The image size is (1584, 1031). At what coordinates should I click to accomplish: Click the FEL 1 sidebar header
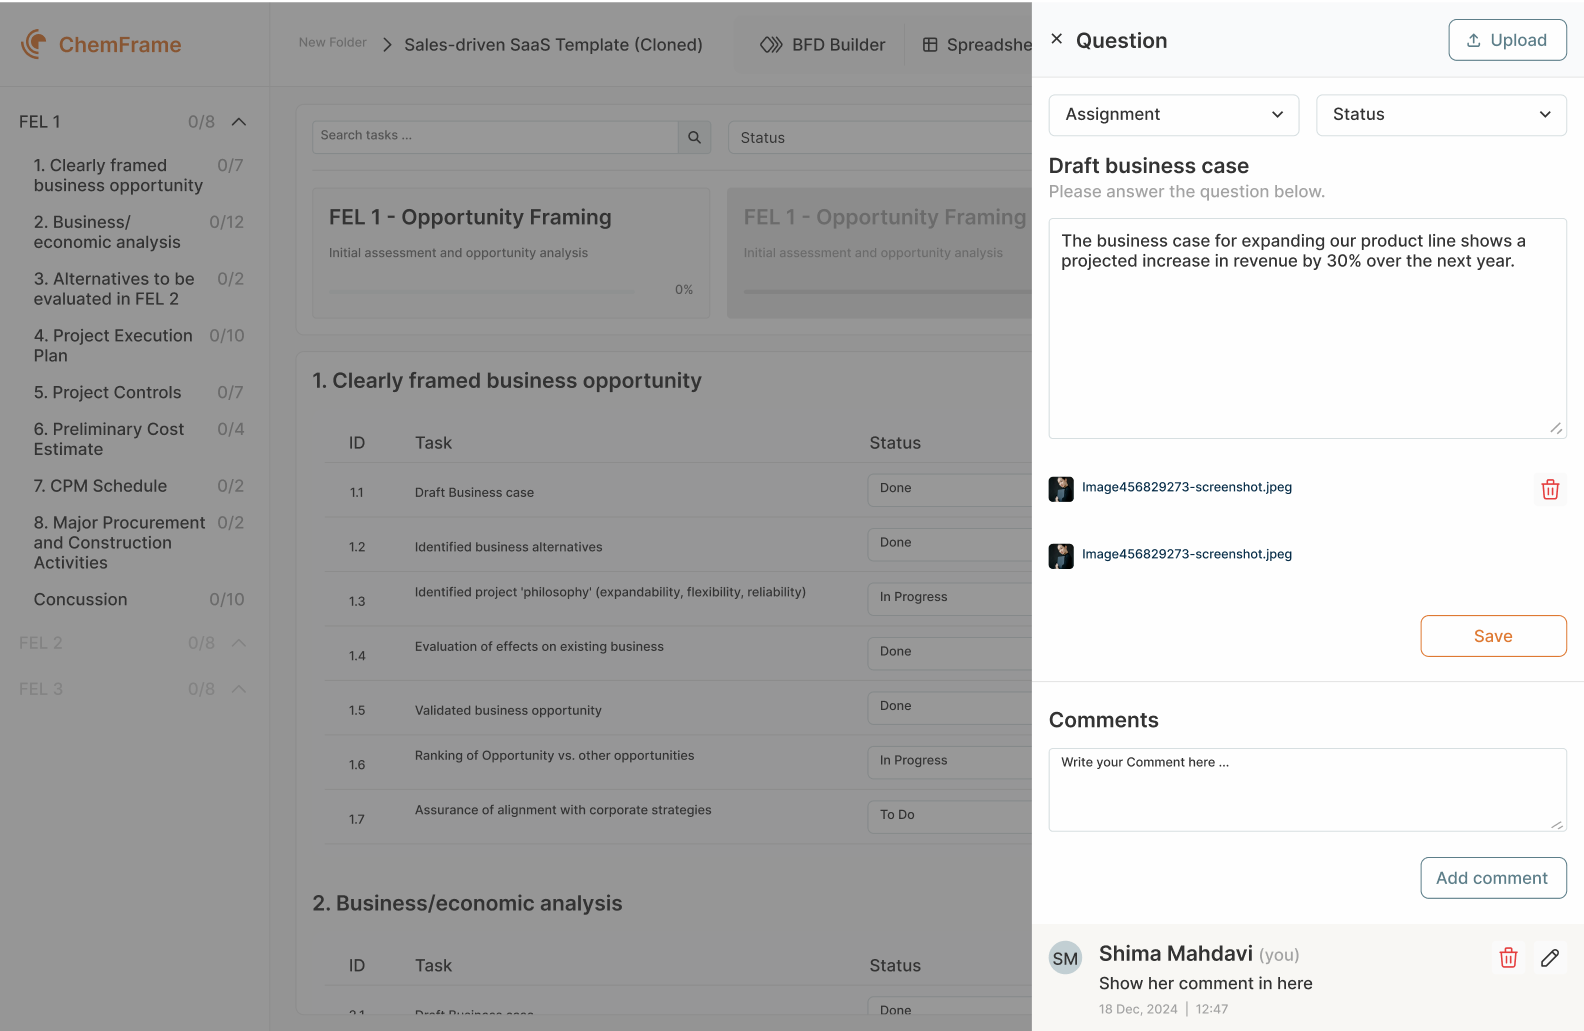(134, 122)
